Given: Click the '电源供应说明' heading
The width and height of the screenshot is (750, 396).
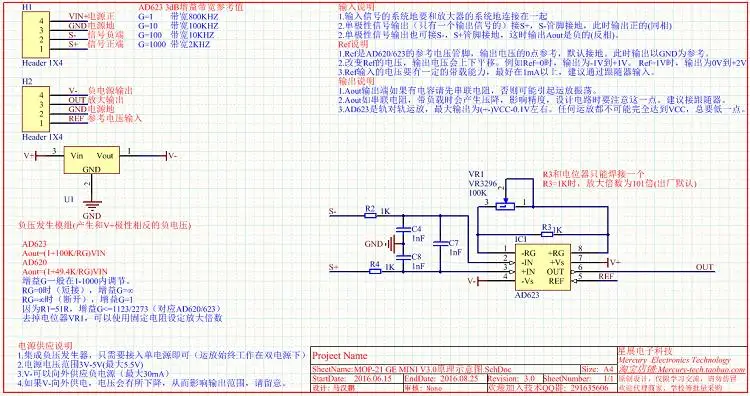Looking at the screenshot, I should pos(45,345).
